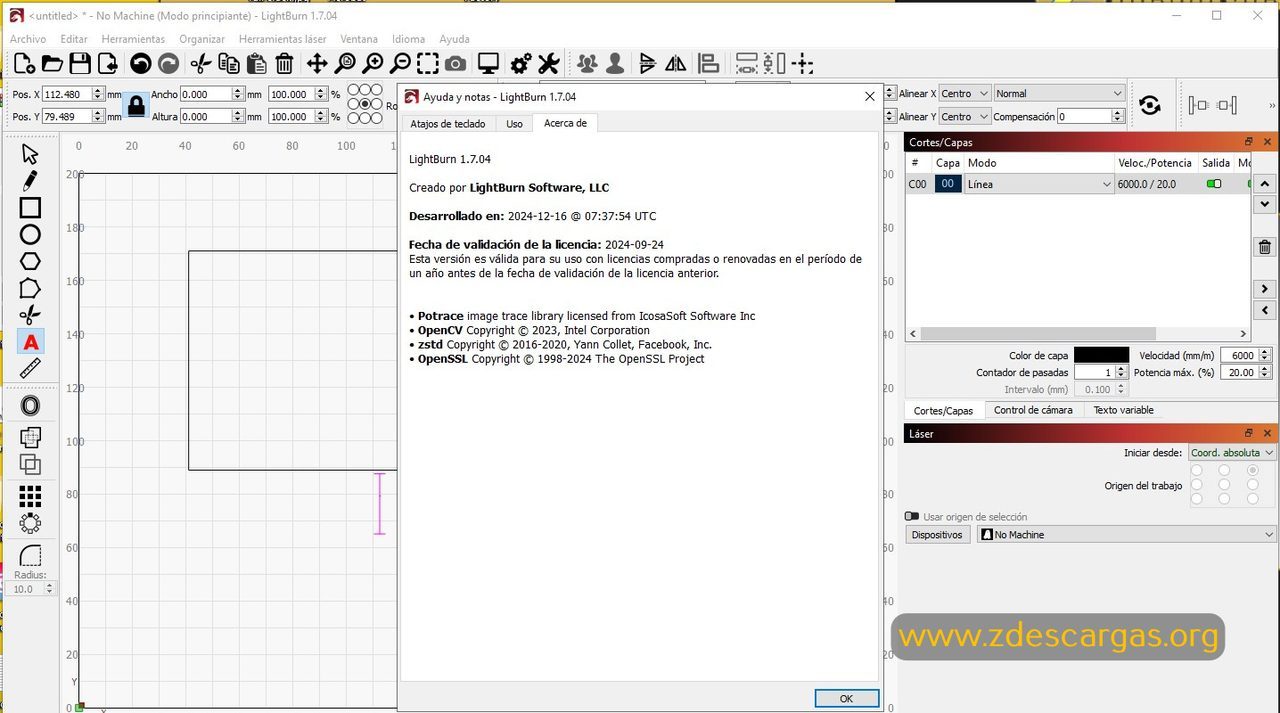
Task: Open the Texto variable tab
Action: 1123,410
